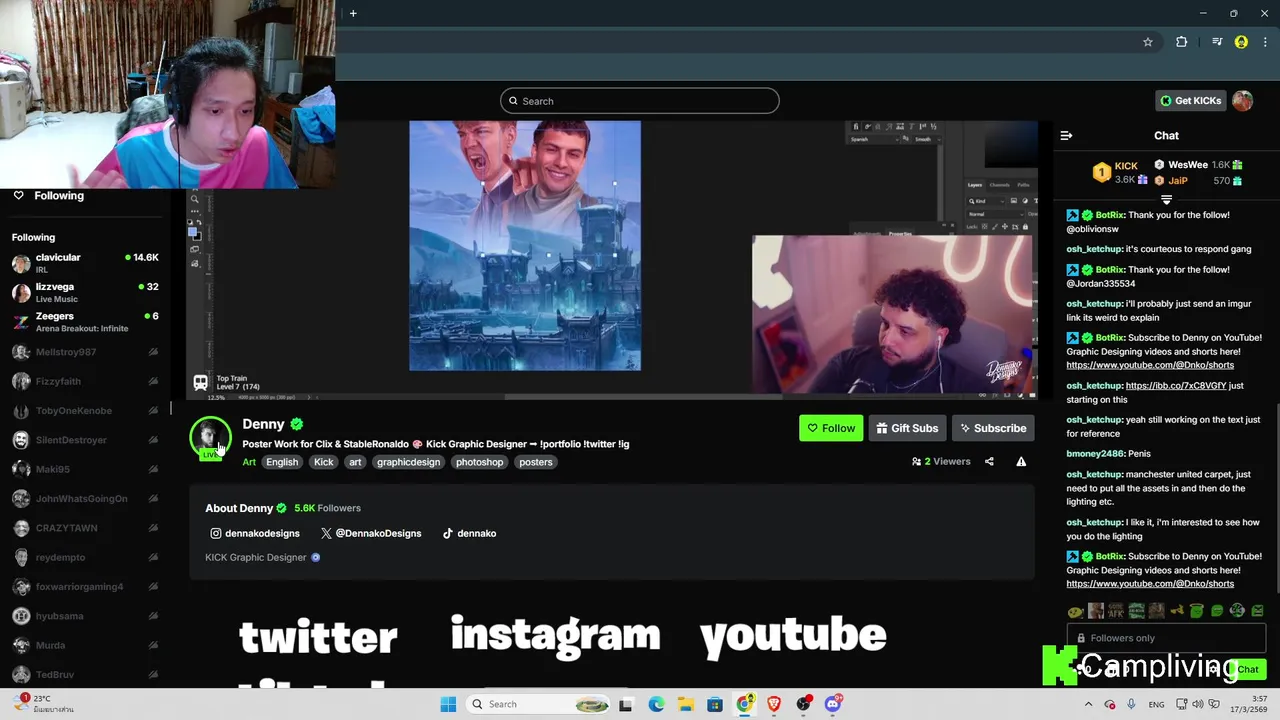Open Fizzyfaith offline channel
This screenshot has height=720, width=1280.
pos(85,381)
